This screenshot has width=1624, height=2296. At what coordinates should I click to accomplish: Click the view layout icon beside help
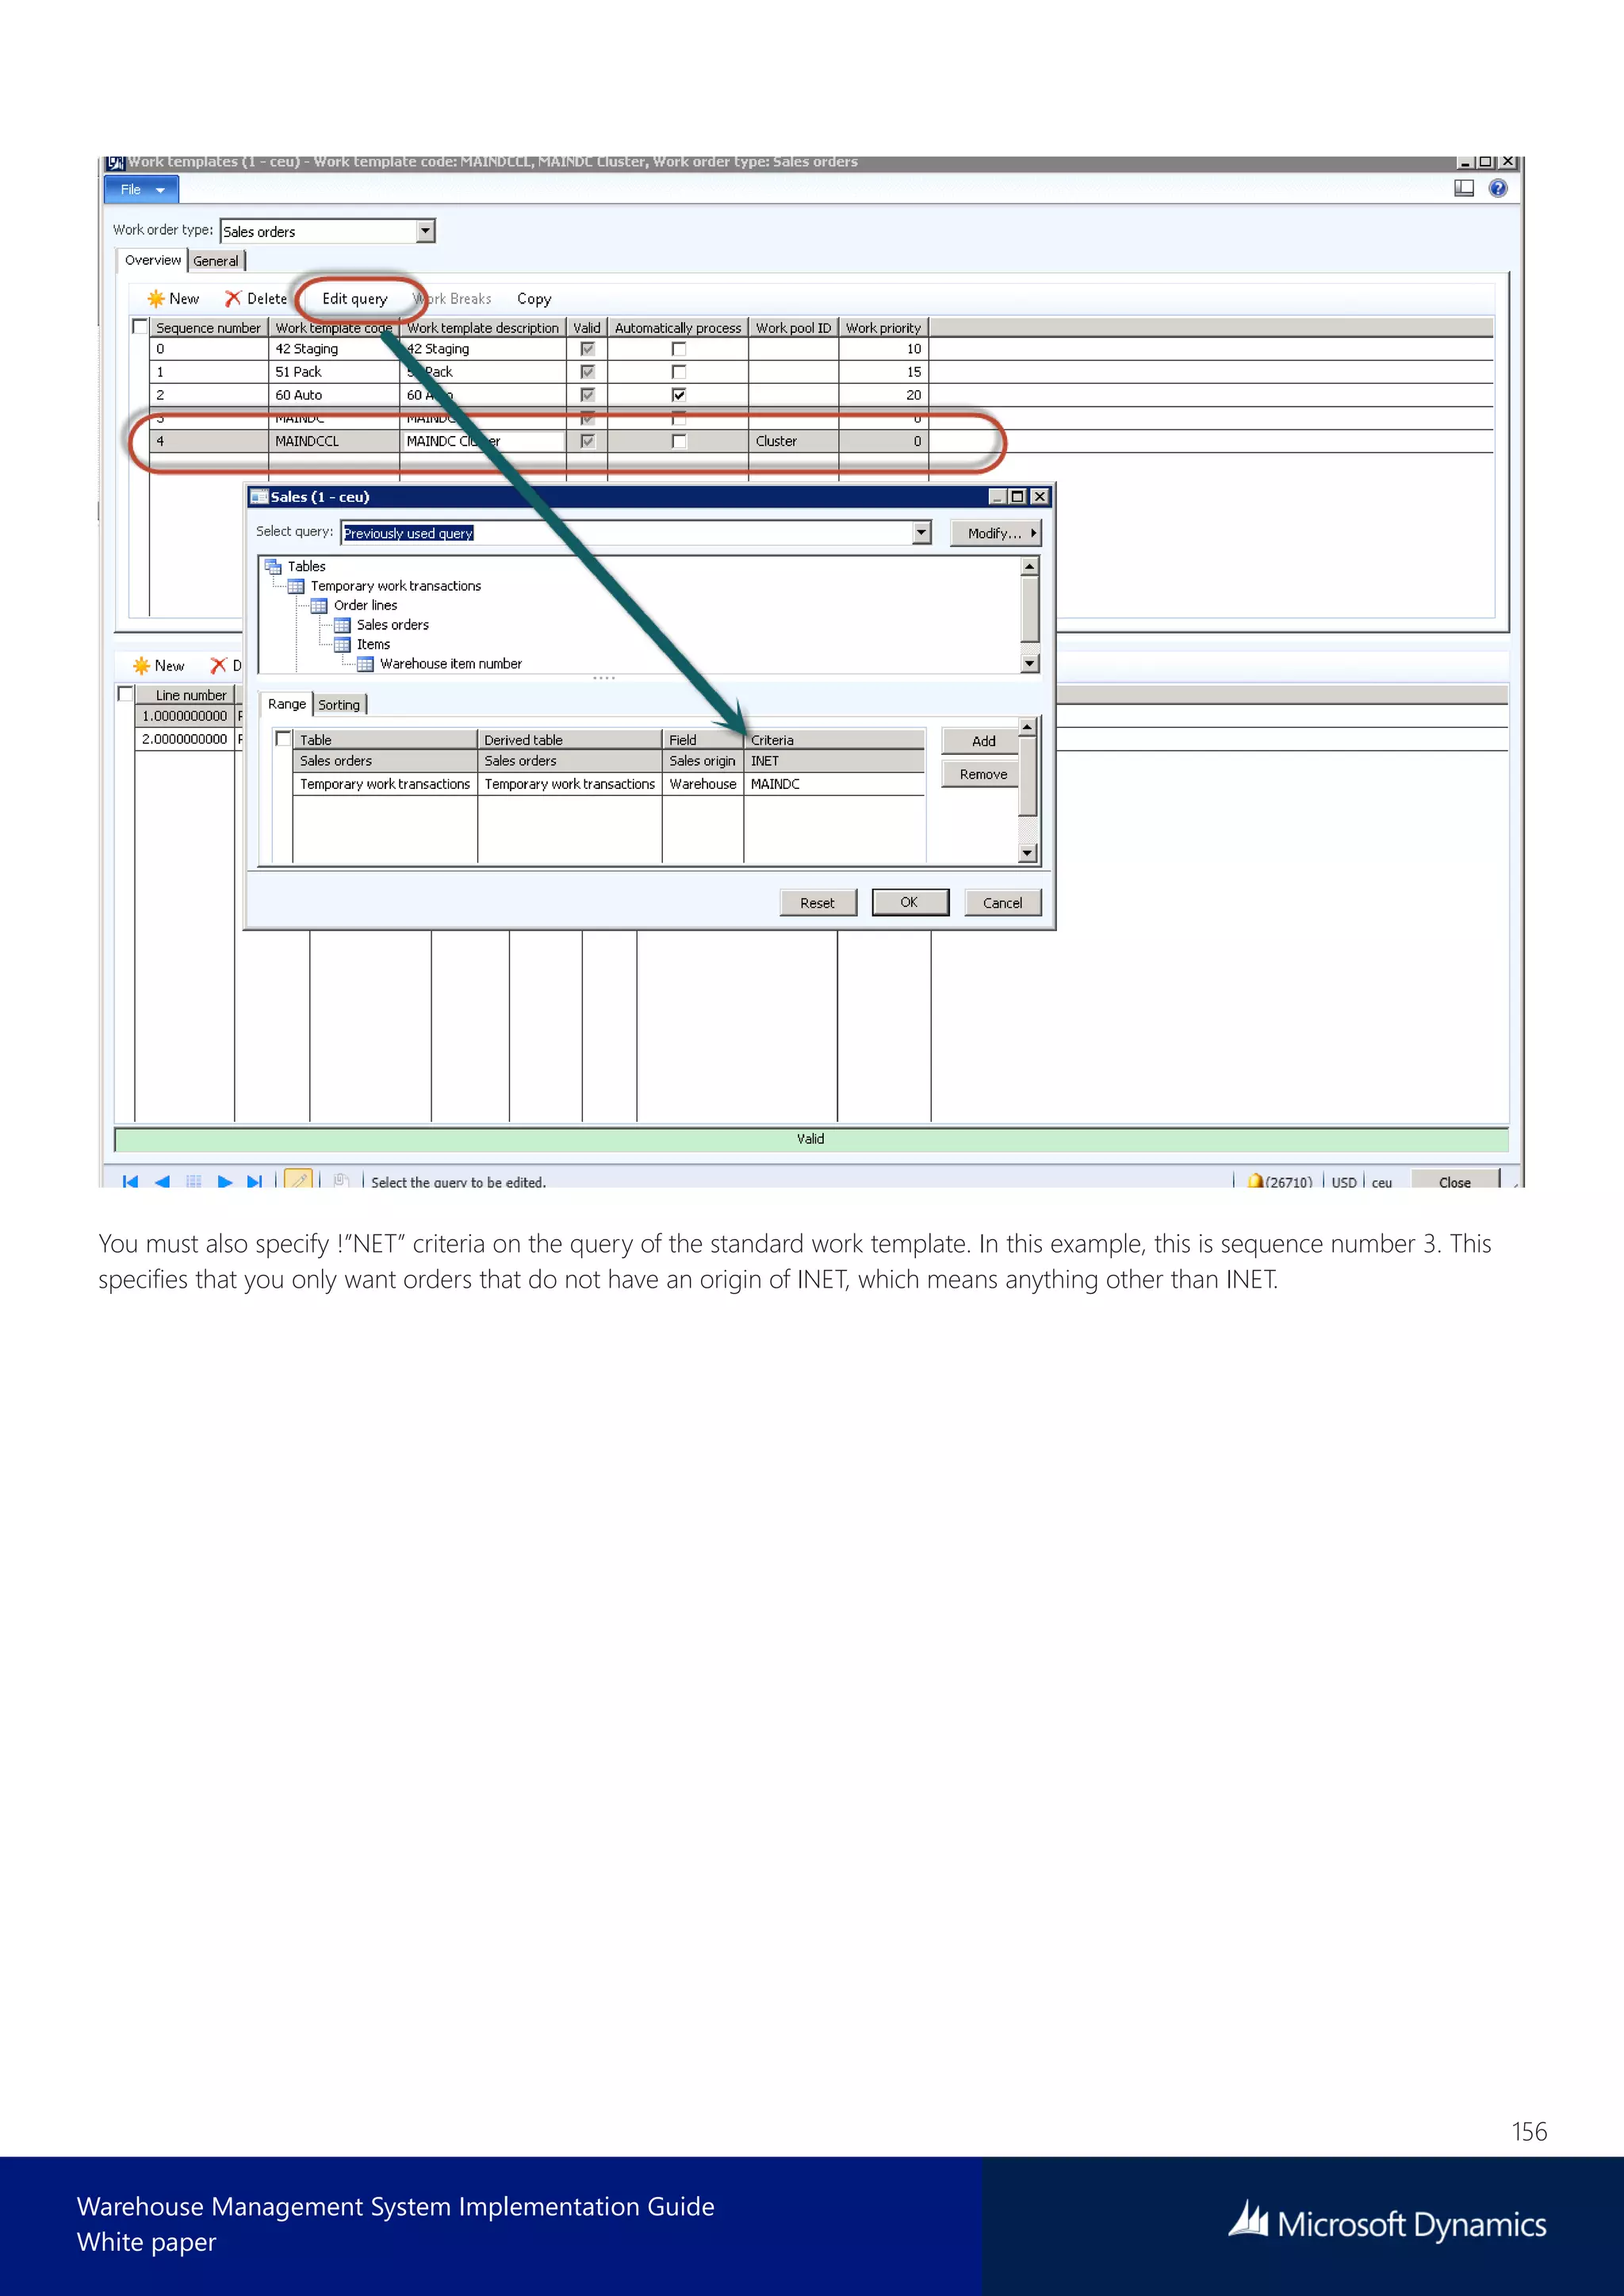pos(1464,188)
